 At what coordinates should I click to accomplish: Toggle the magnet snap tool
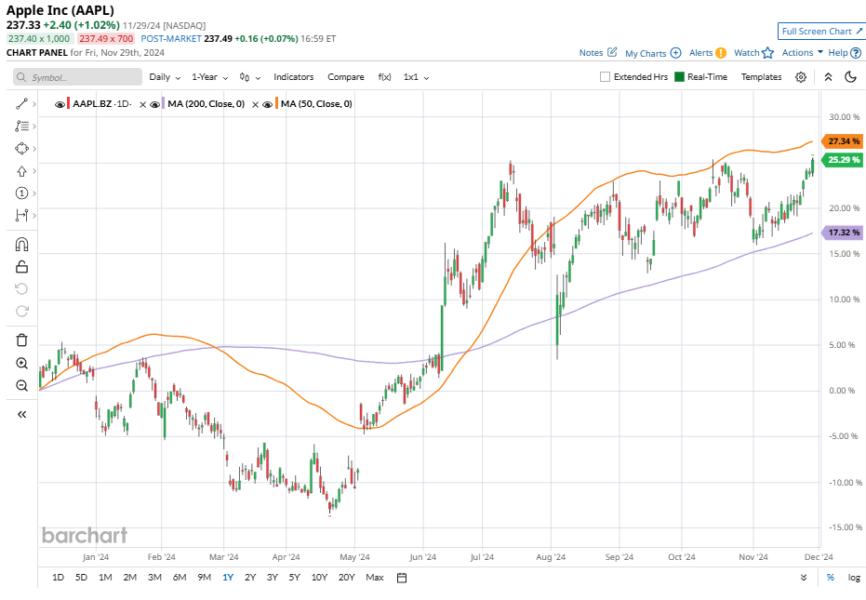22,244
